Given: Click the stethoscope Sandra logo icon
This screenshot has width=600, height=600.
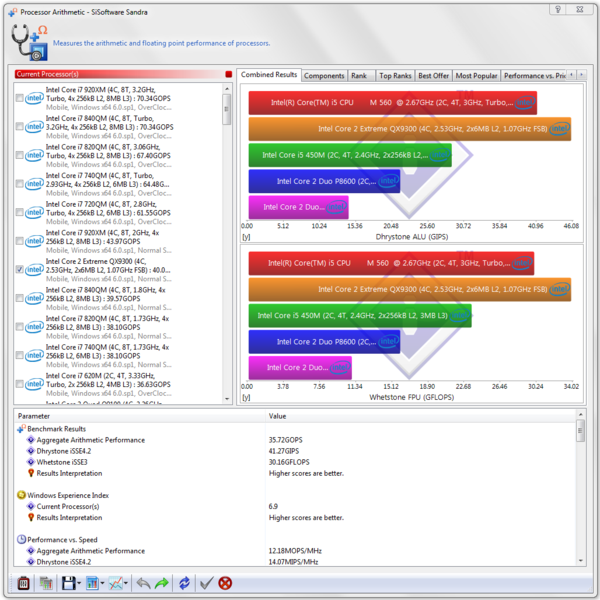Looking at the screenshot, I should (29, 42).
